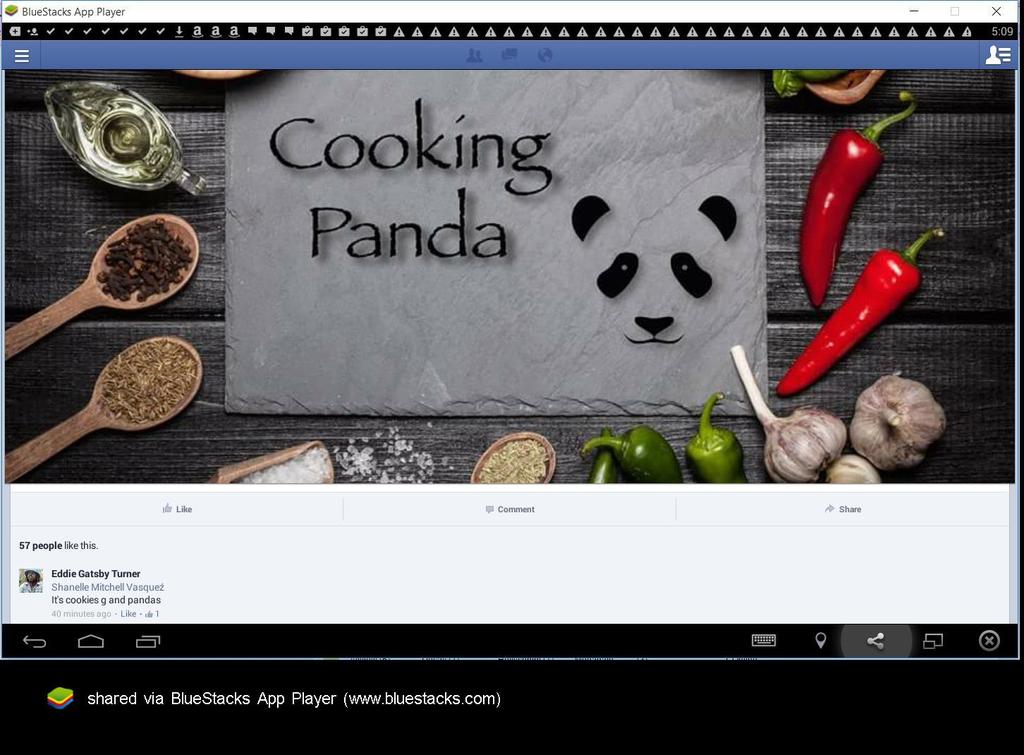Screen dimensions: 1024x755
Task: Click the window resize icon in navigation bar
Action: (x=933, y=641)
